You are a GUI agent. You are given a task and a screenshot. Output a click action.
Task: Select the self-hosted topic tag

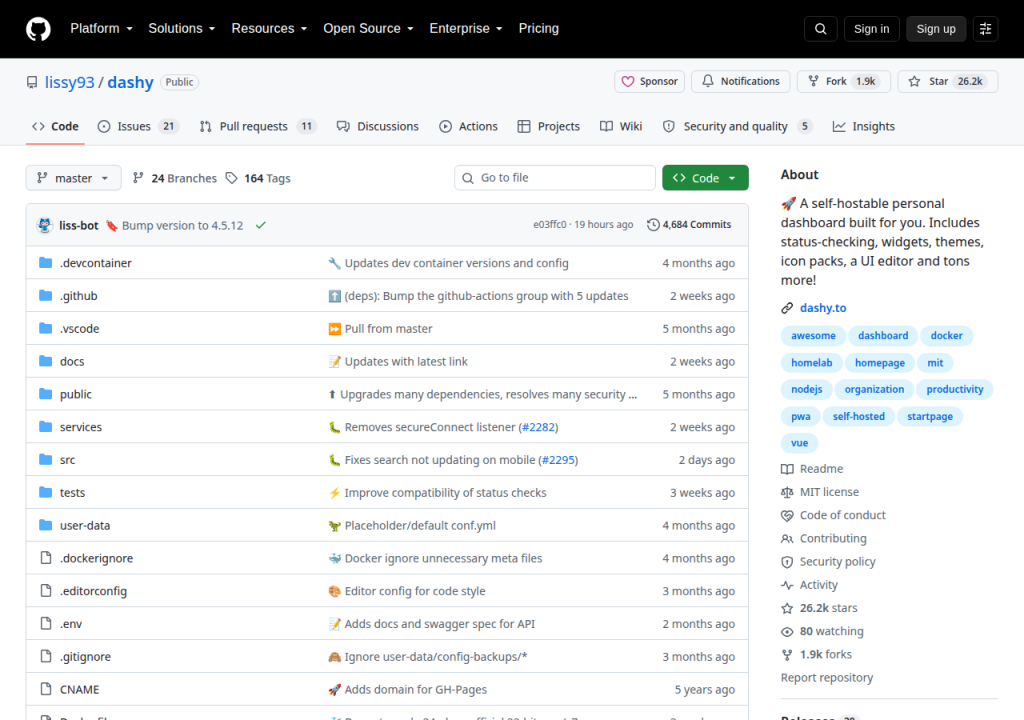coord(858,416)
